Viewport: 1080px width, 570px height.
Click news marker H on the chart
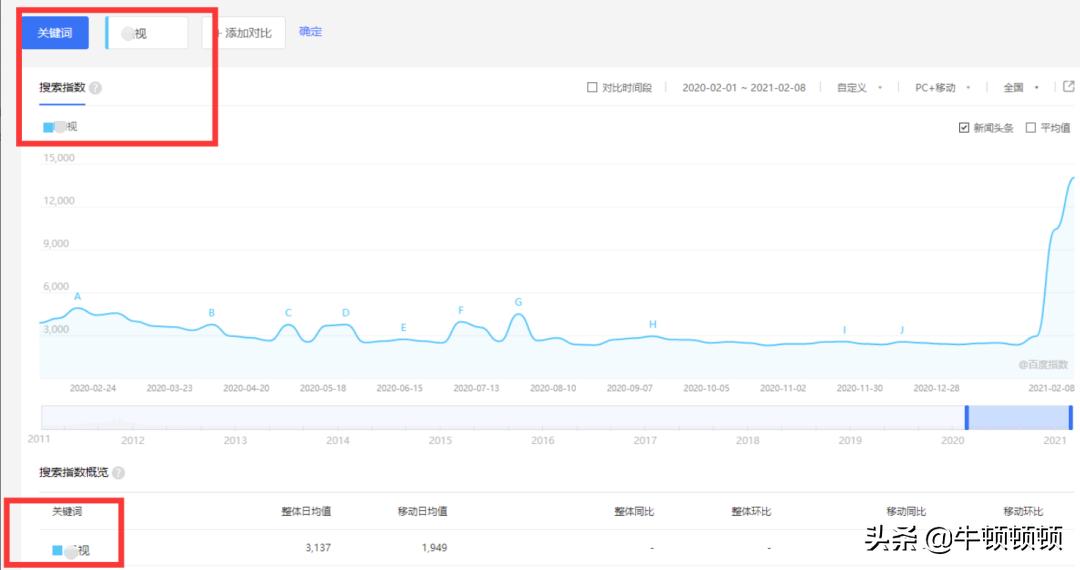tap(653, 324)
